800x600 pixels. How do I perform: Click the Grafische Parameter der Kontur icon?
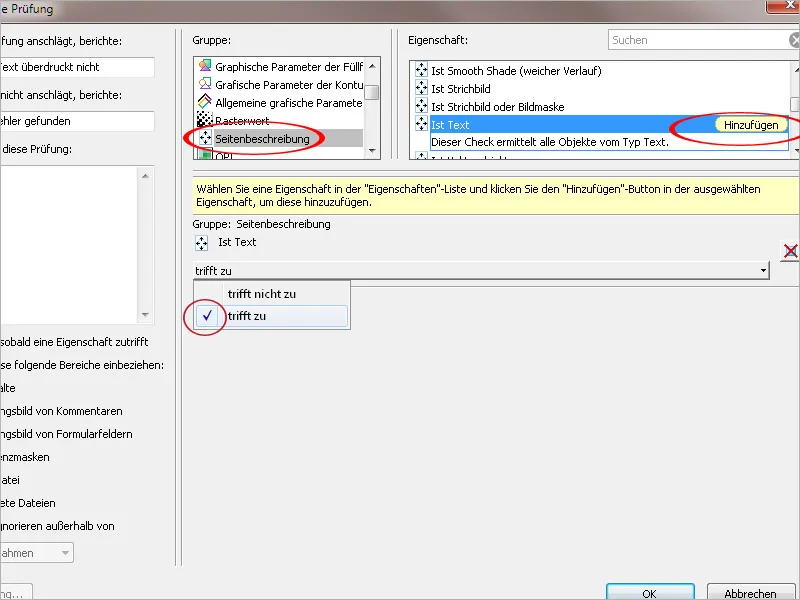coord(205,84)
